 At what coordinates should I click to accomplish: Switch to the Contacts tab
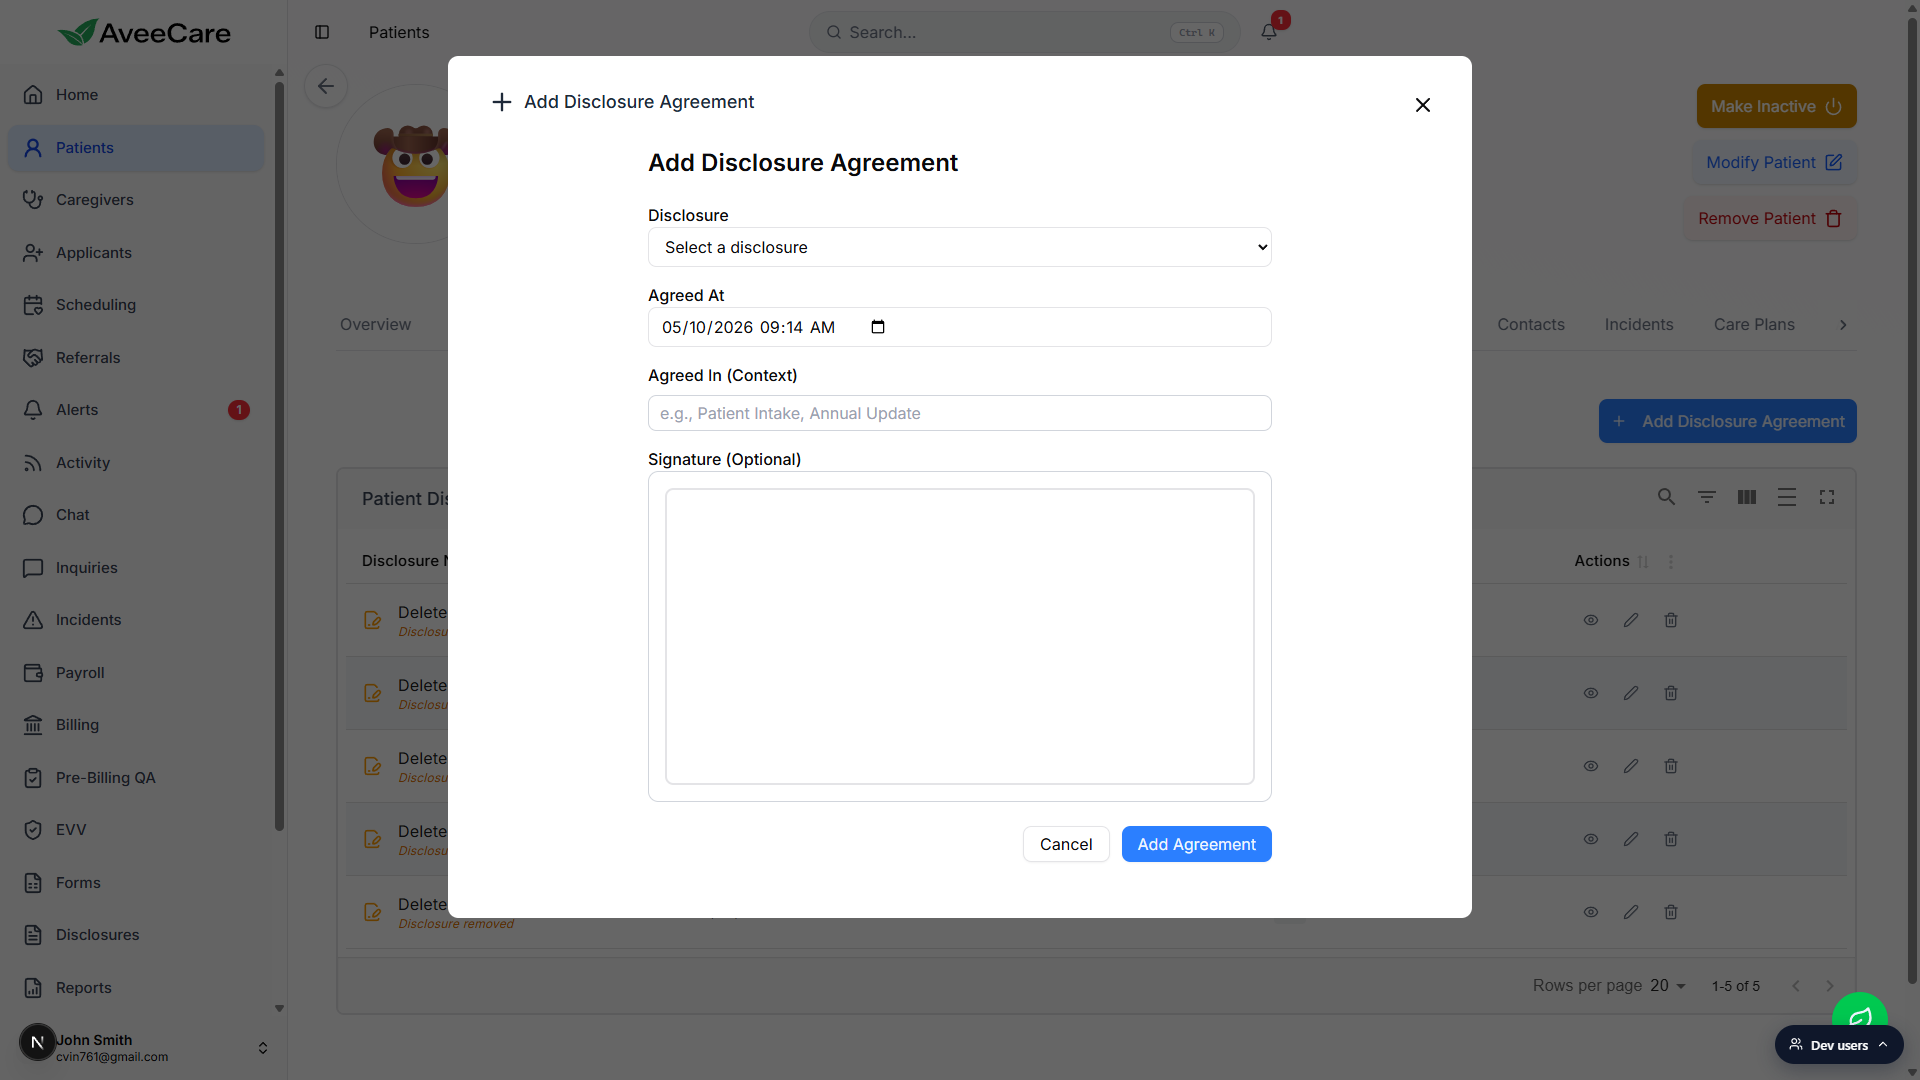(1530, 325)
